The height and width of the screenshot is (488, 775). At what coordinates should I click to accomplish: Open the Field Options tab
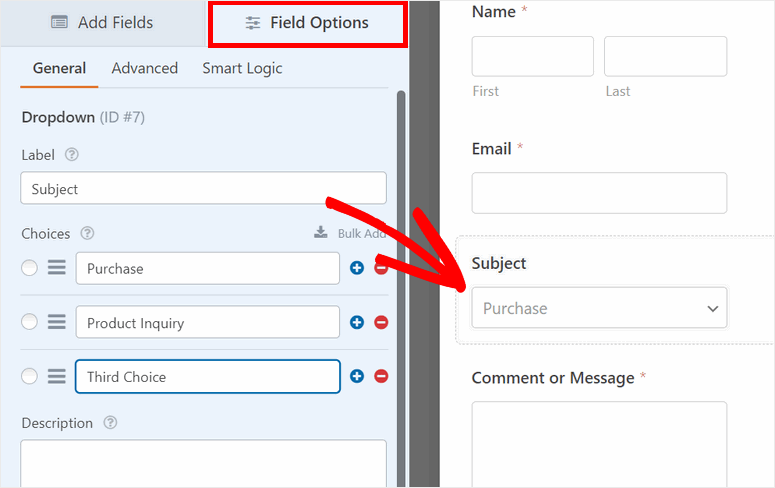[307, 22]
